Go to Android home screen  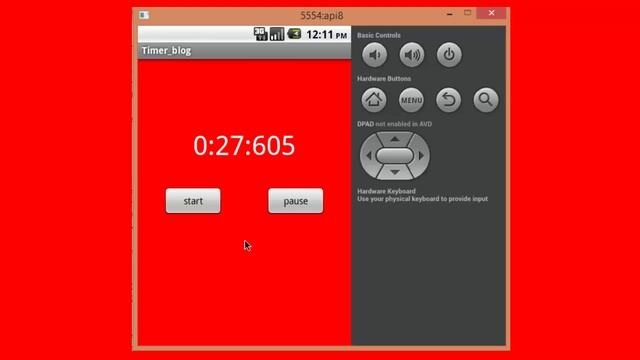(x=374, y=100)
